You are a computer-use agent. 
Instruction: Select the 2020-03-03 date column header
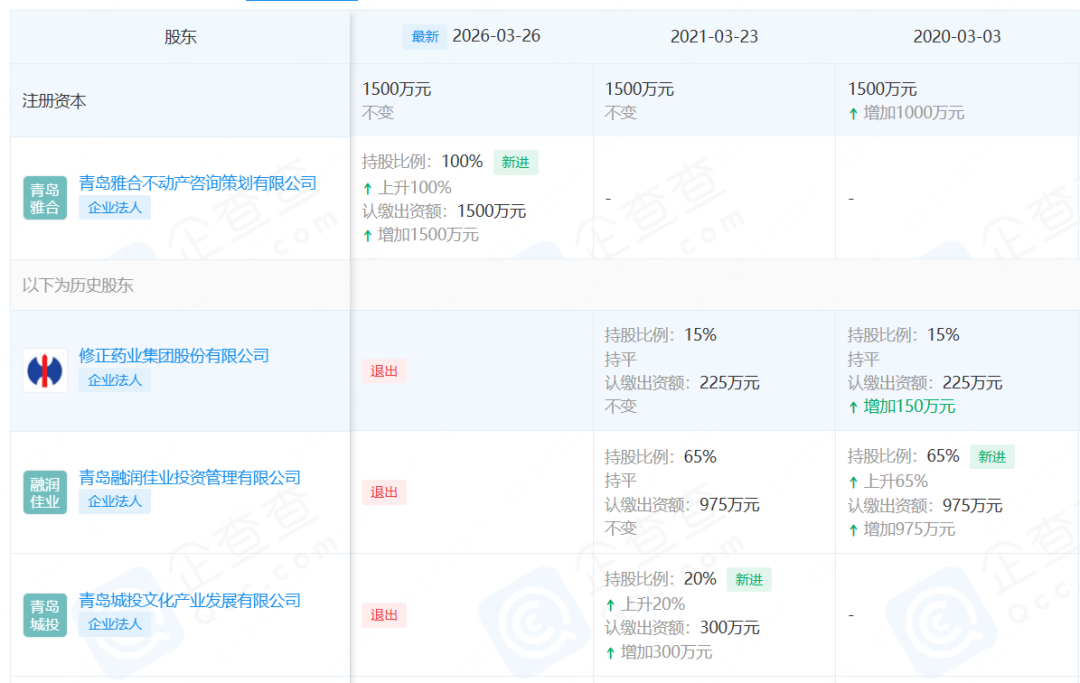(x=957, y=36)
